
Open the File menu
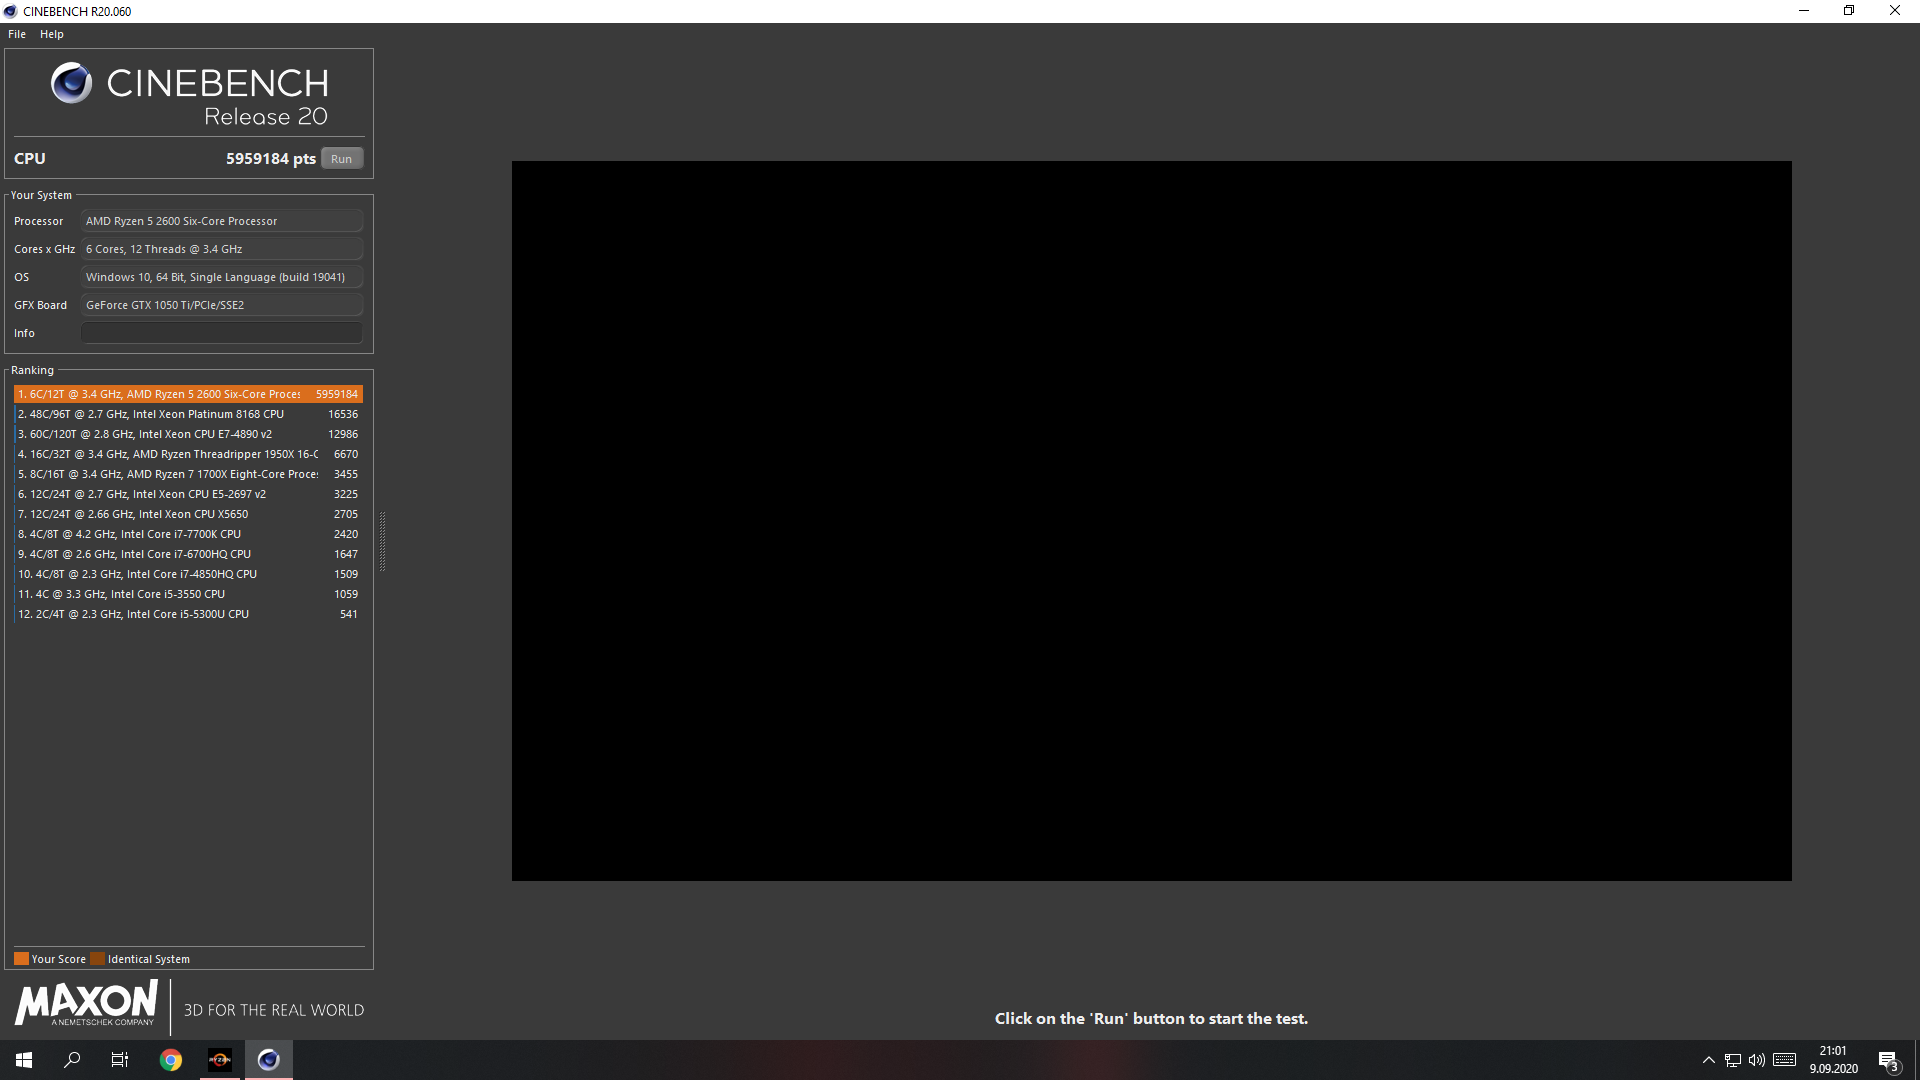pos(16,33)
